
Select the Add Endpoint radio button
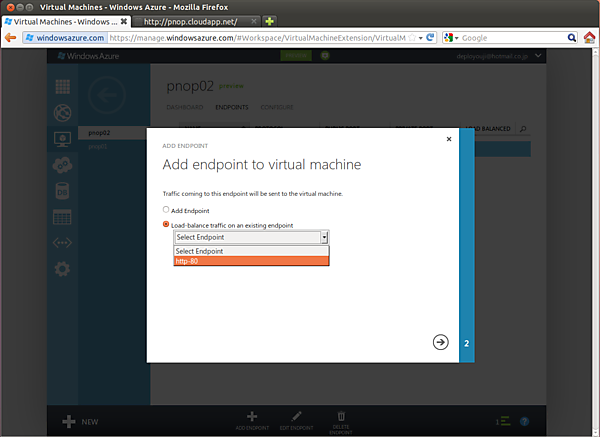click(x=166, y=209)
